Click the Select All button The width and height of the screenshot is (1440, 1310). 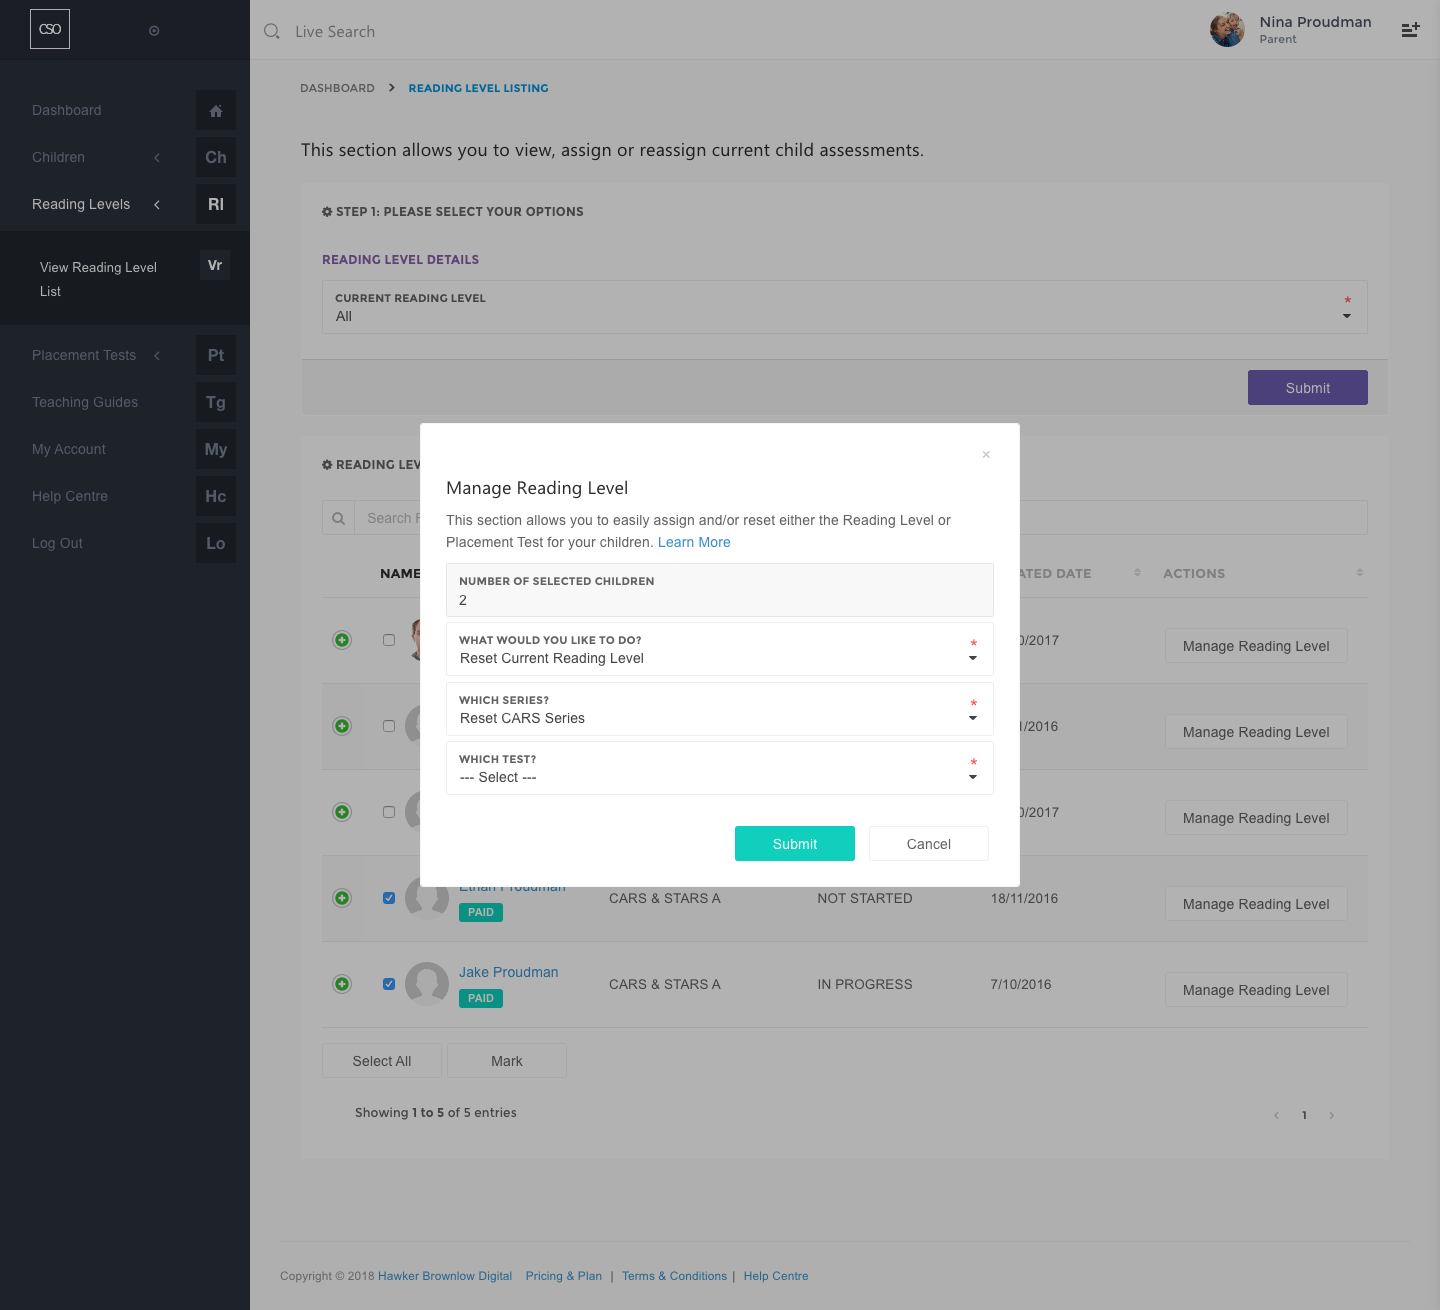click(x=382, y=1061)
